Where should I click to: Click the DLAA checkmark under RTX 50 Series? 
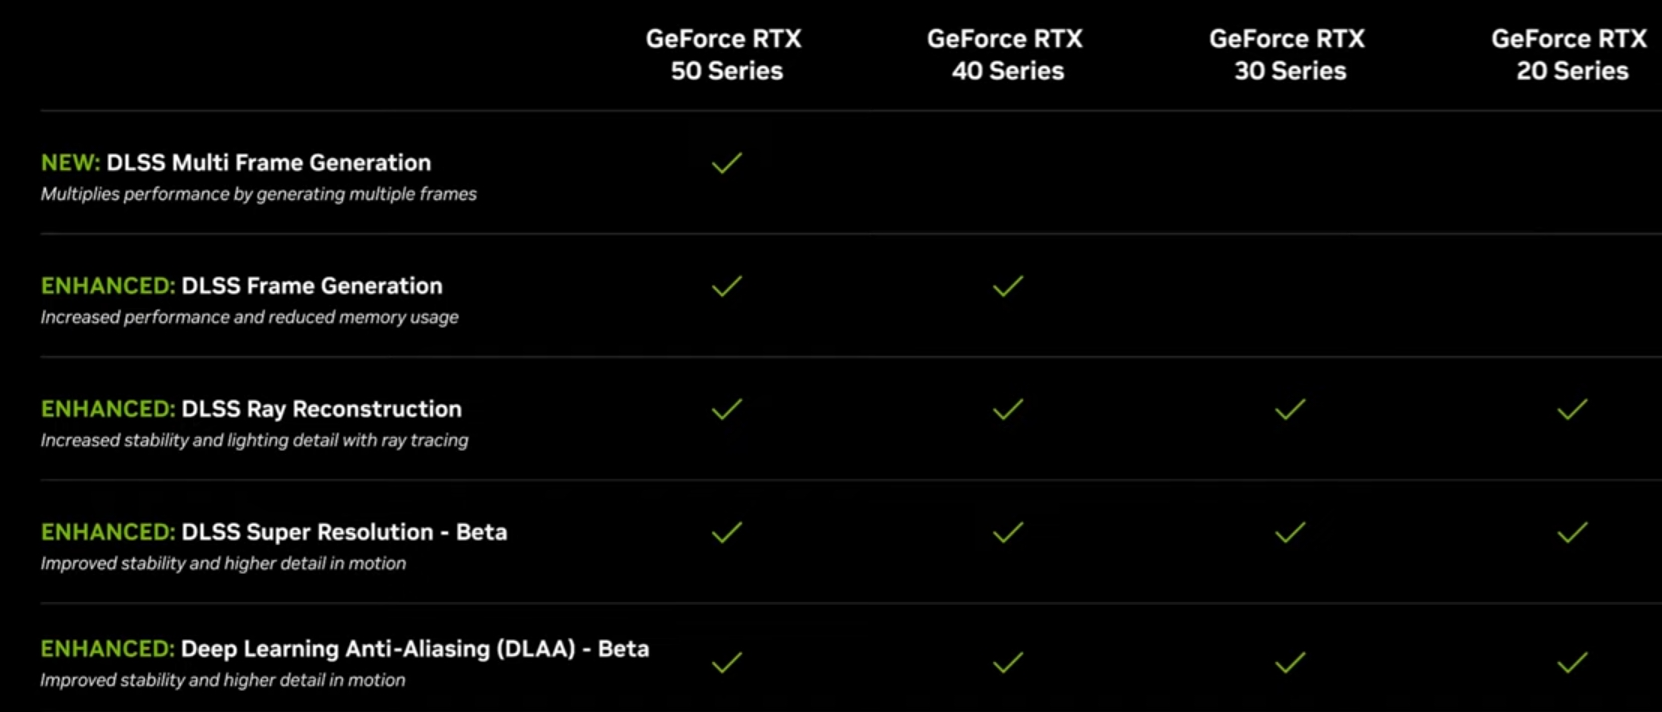coord(727,662)
